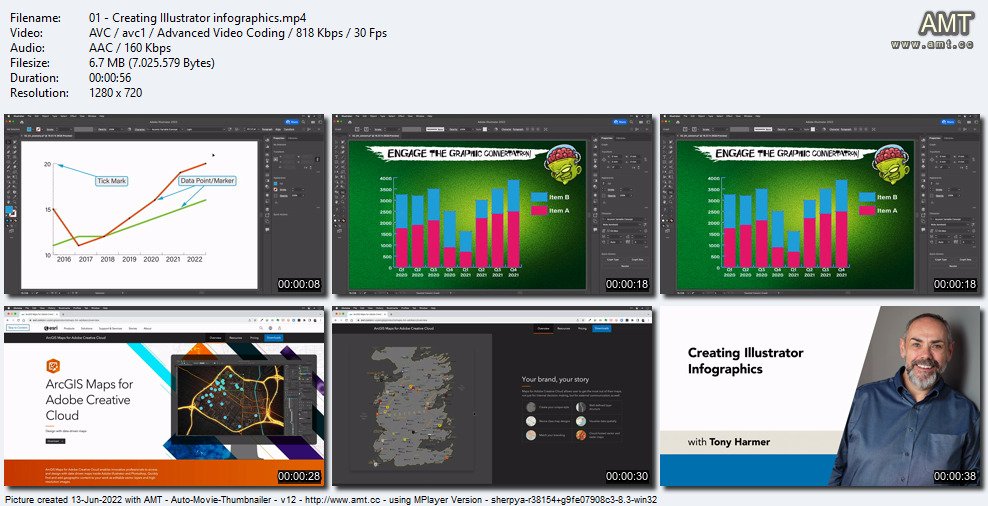Image resolution: width=988 pixels, height=506 pixels.
Task: Click the 20 value on the line chart axis
Action: point(47,164)
